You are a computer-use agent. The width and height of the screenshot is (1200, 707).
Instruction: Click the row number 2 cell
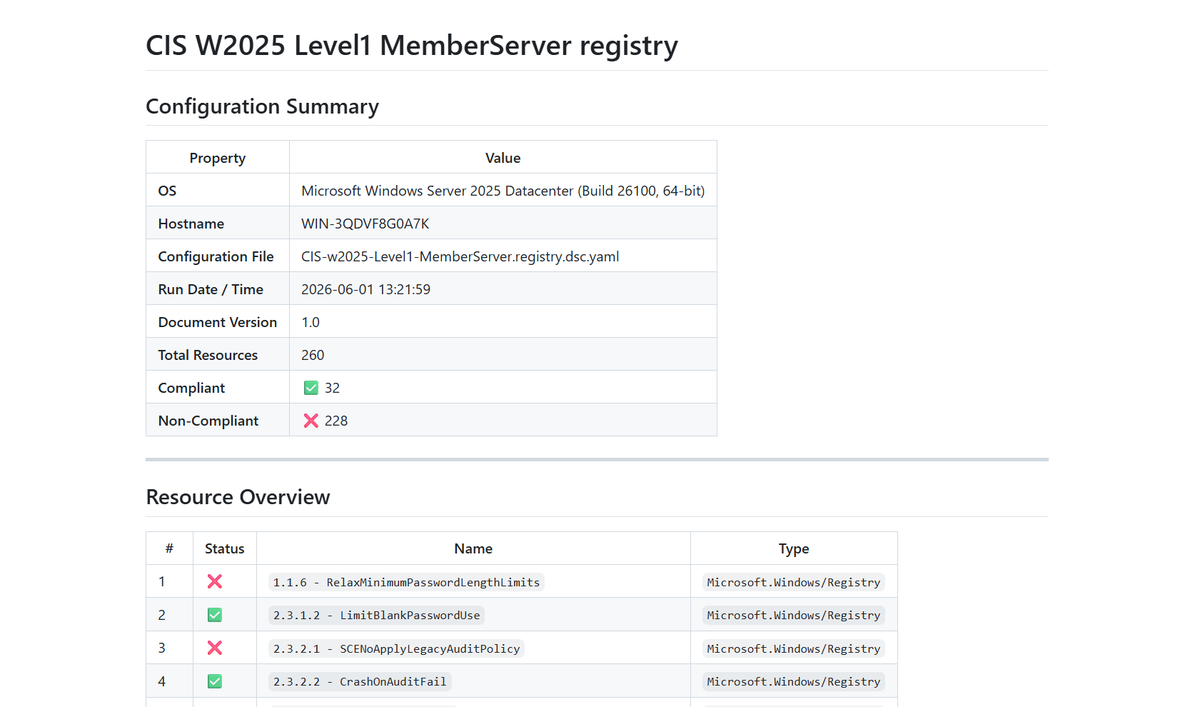pos(170,615)
